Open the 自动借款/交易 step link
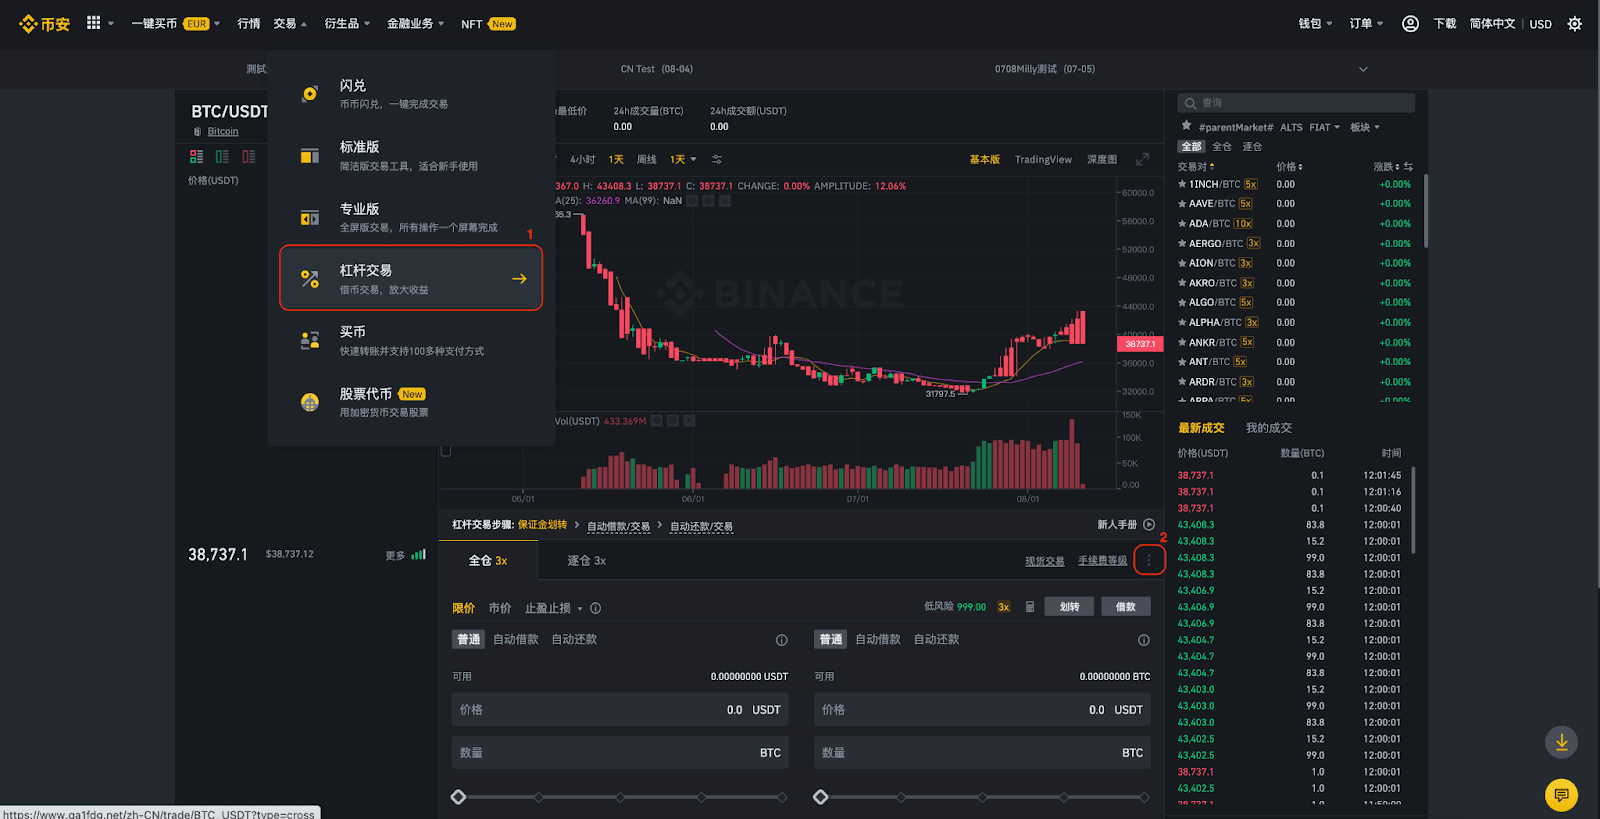The height and width of the screenshot is (819, 1600). click(x=618, y=526)
